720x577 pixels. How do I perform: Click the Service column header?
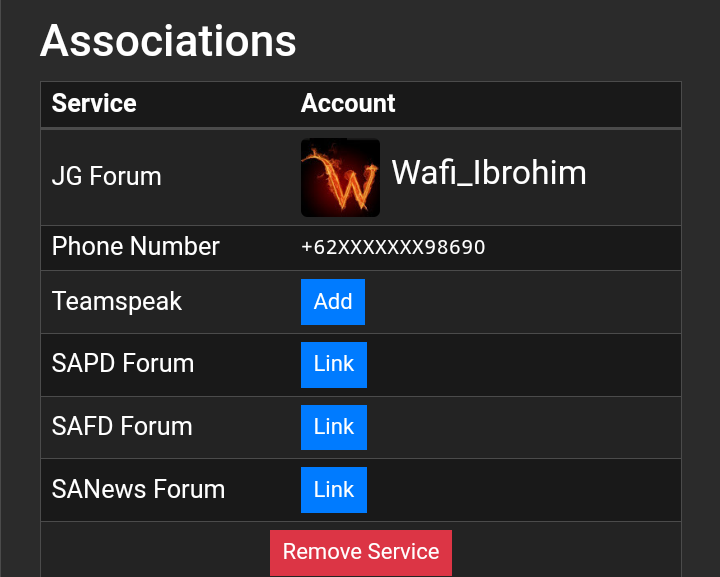coord(94,103)
